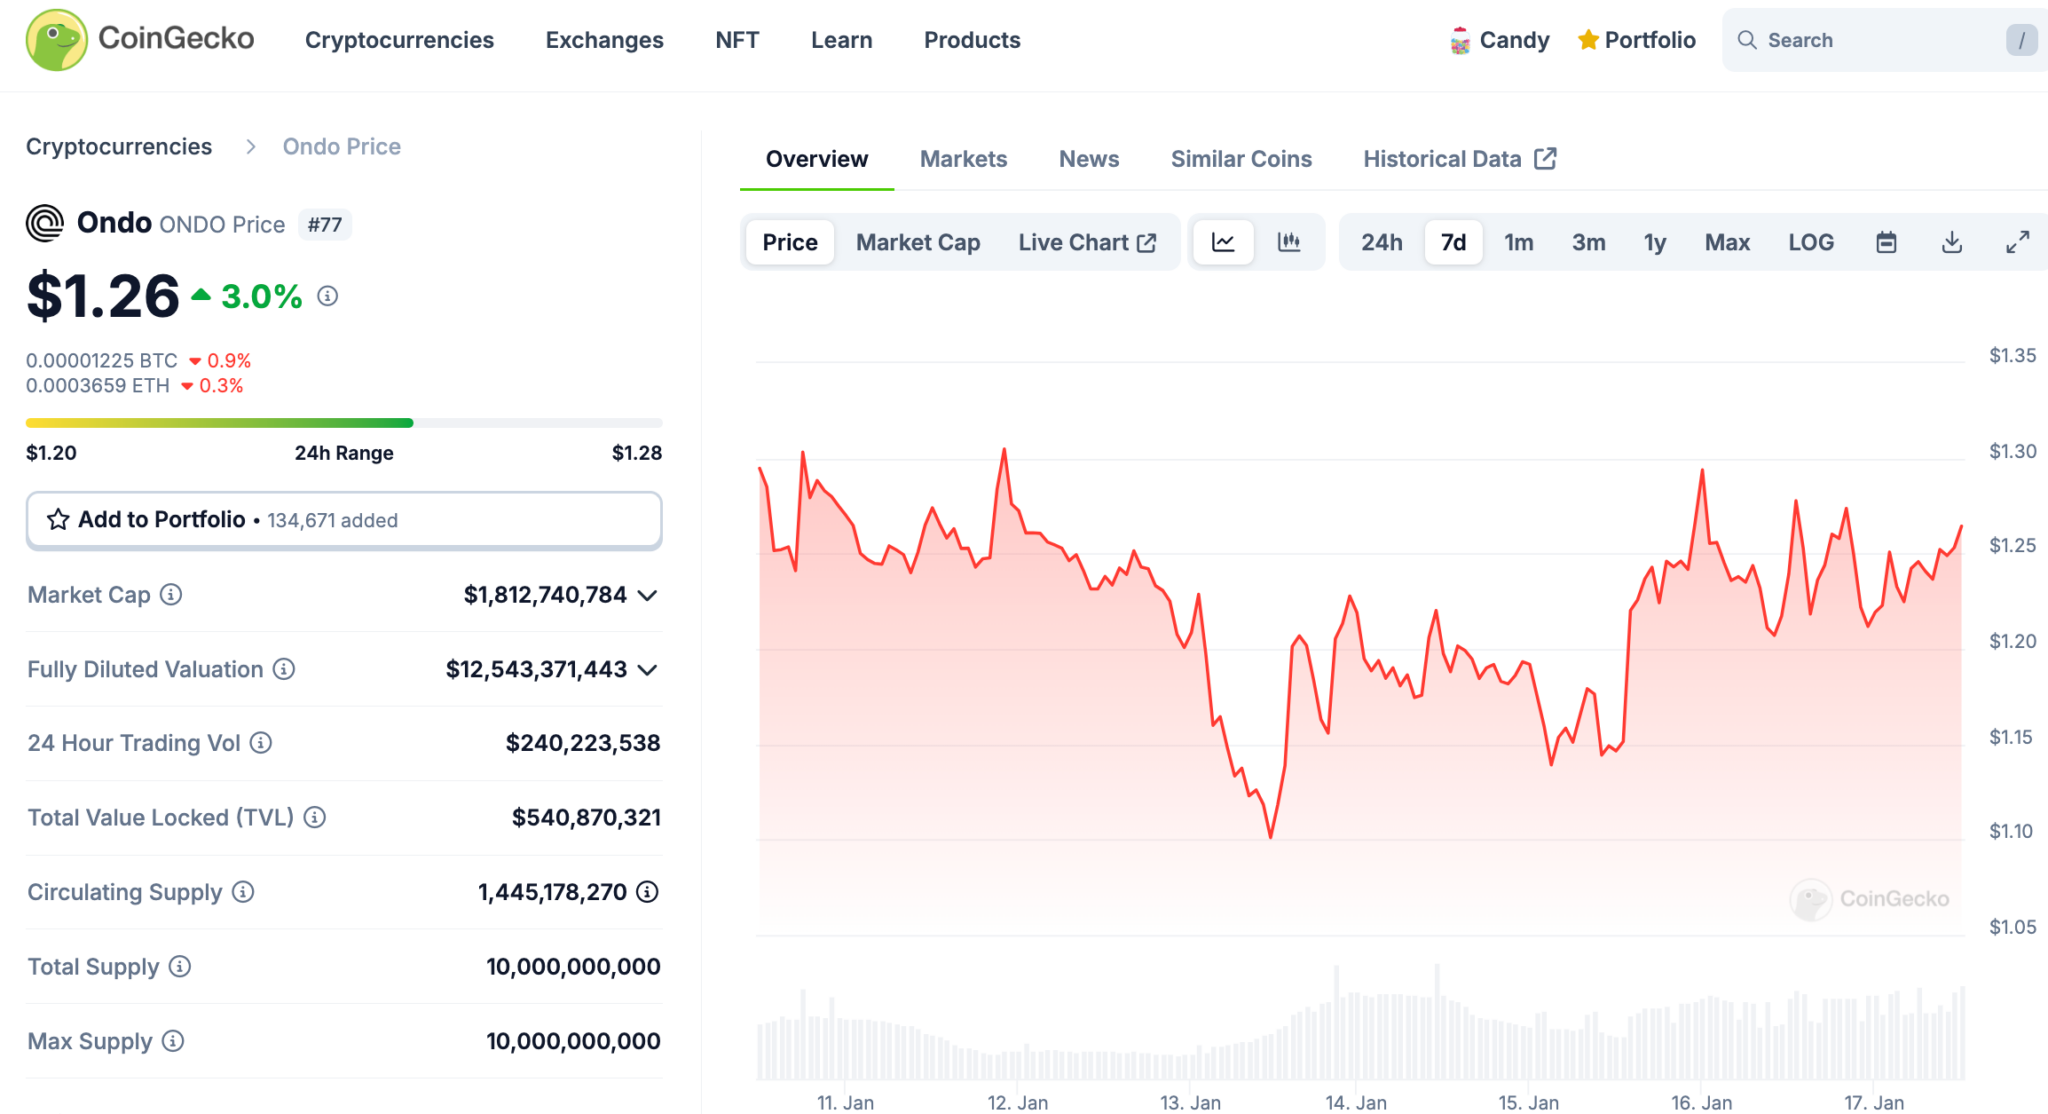
Task: Expand chart to fullscreen icon
Action: pos(2018,242)
